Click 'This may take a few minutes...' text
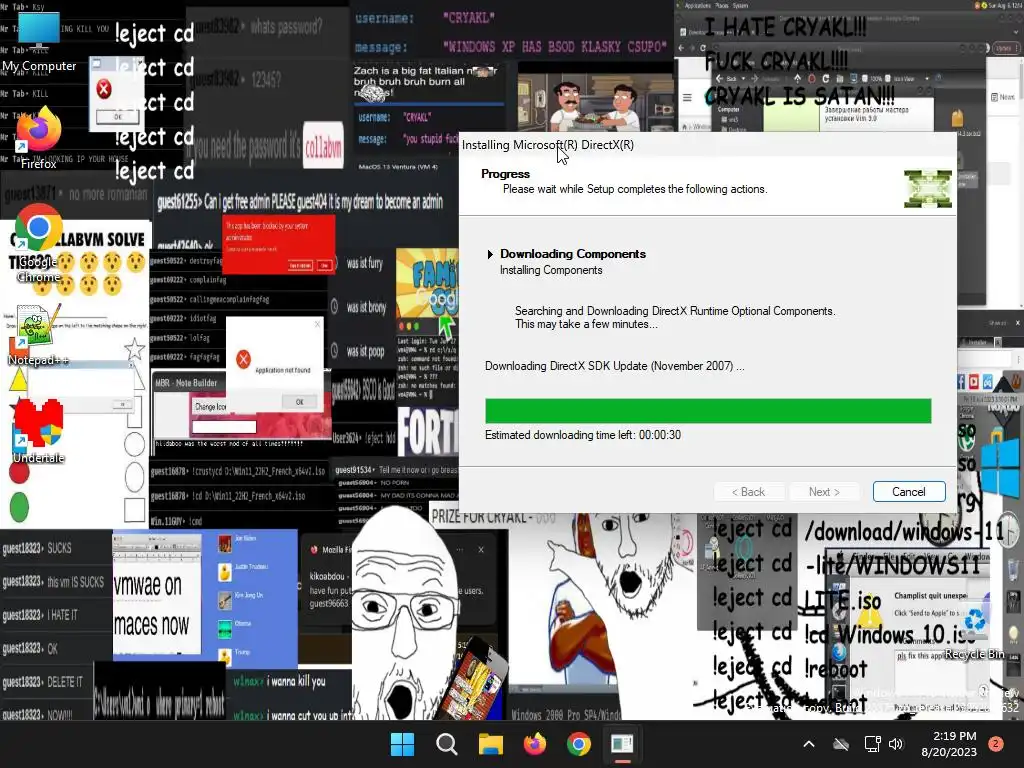Screen dimensions: 1024x768 pos(586,325)
